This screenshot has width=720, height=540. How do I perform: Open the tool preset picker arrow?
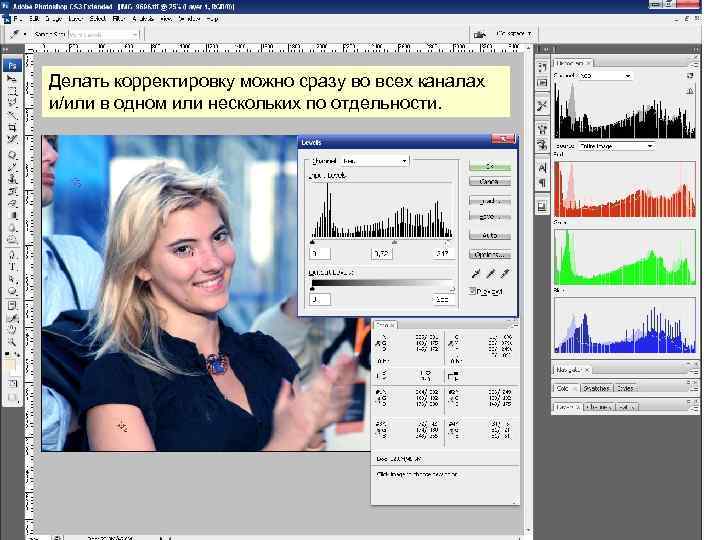point(25,34)
